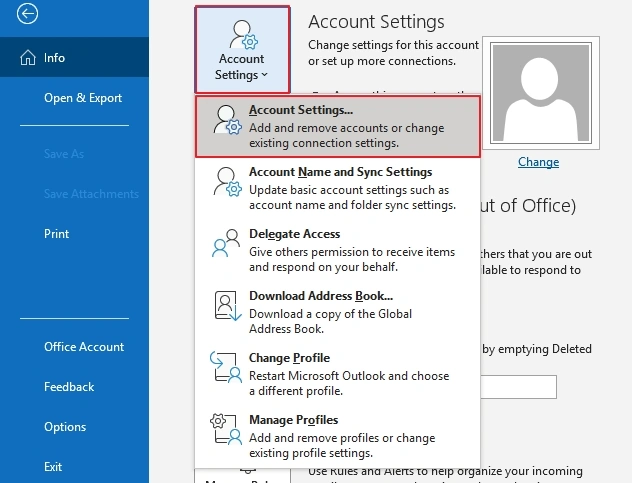Screen dimensions: 632x483
Task: Click the profile photo placeholder
Action: click(x=541, y=93)
